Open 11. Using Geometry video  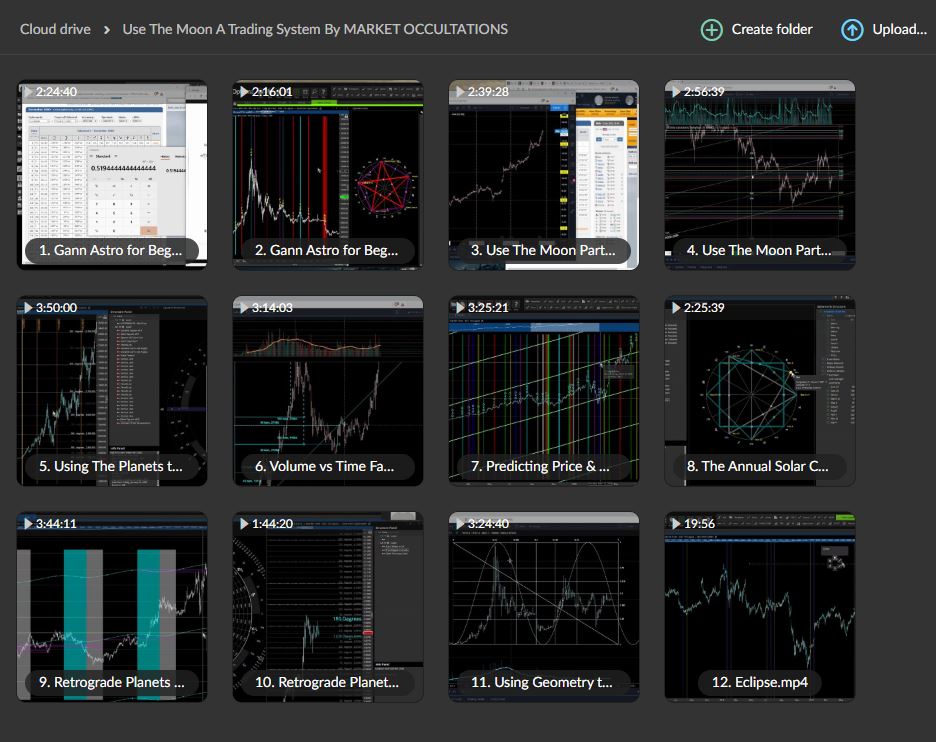(544, 606)
